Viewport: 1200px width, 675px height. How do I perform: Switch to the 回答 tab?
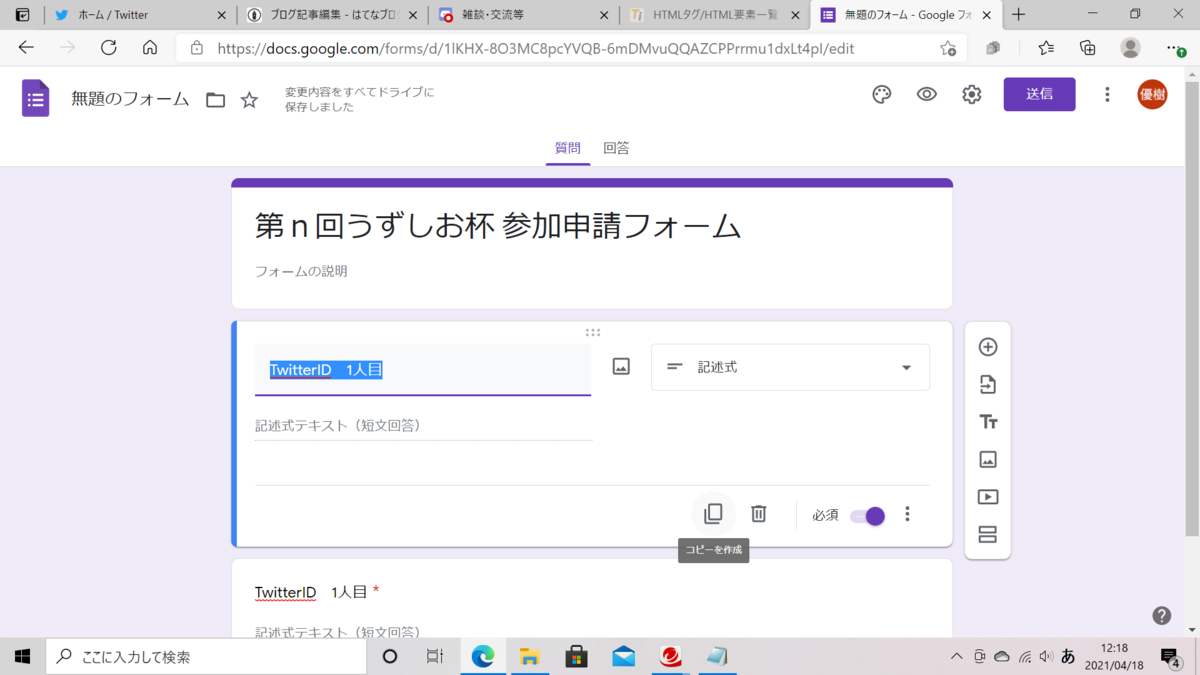[616, 147]
